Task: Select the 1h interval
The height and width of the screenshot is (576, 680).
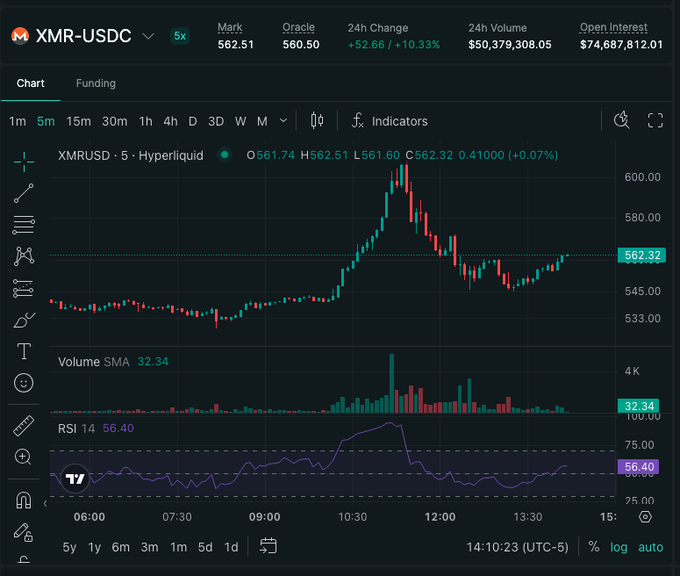Action: pyautogui.click(x=146, y=121)
